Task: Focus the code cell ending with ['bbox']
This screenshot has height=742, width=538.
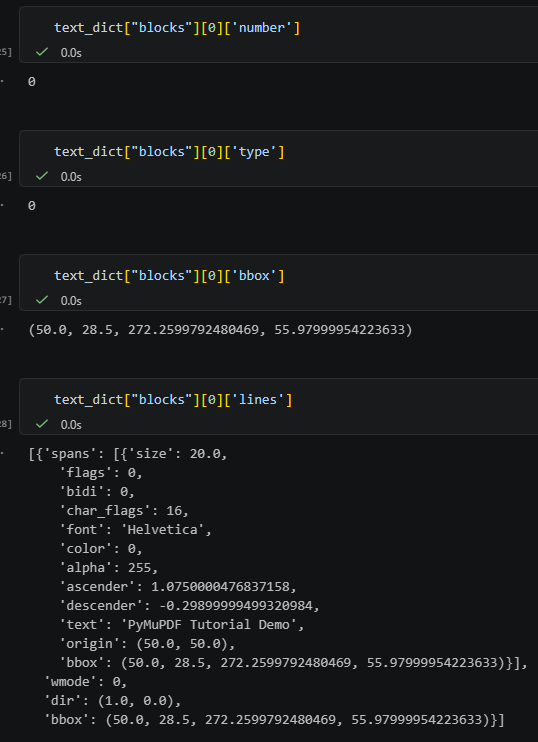Action: (279, 283)
